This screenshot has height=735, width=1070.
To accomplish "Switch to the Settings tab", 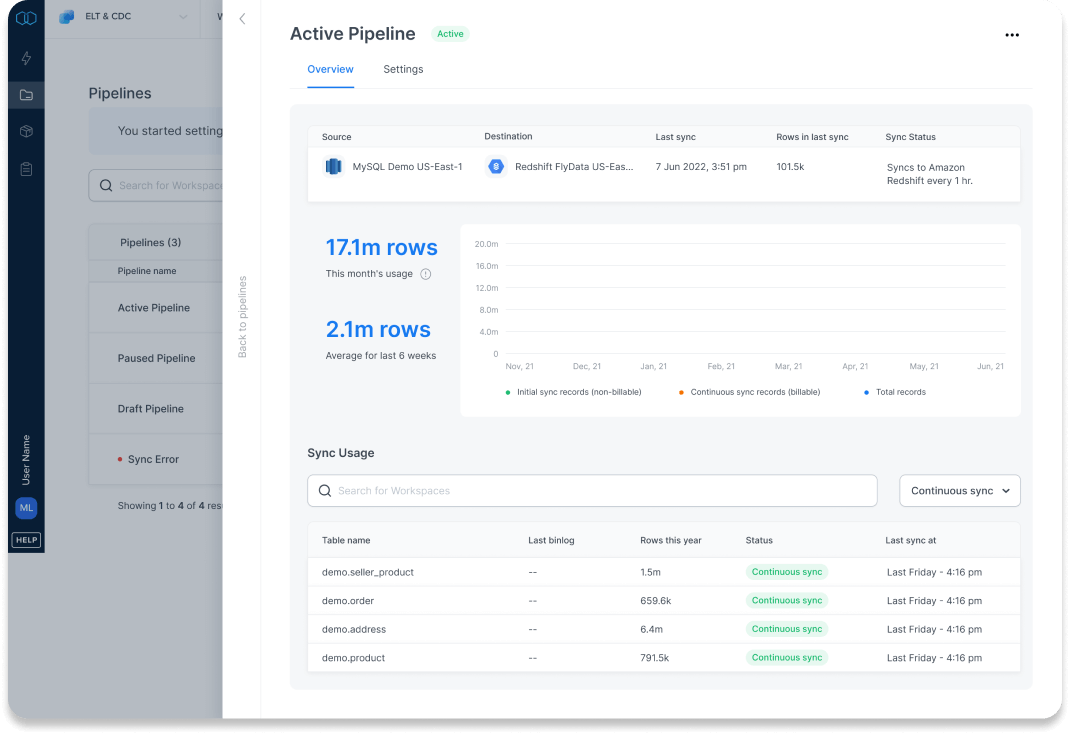I will pyautogui.click(x=403, y=70).
